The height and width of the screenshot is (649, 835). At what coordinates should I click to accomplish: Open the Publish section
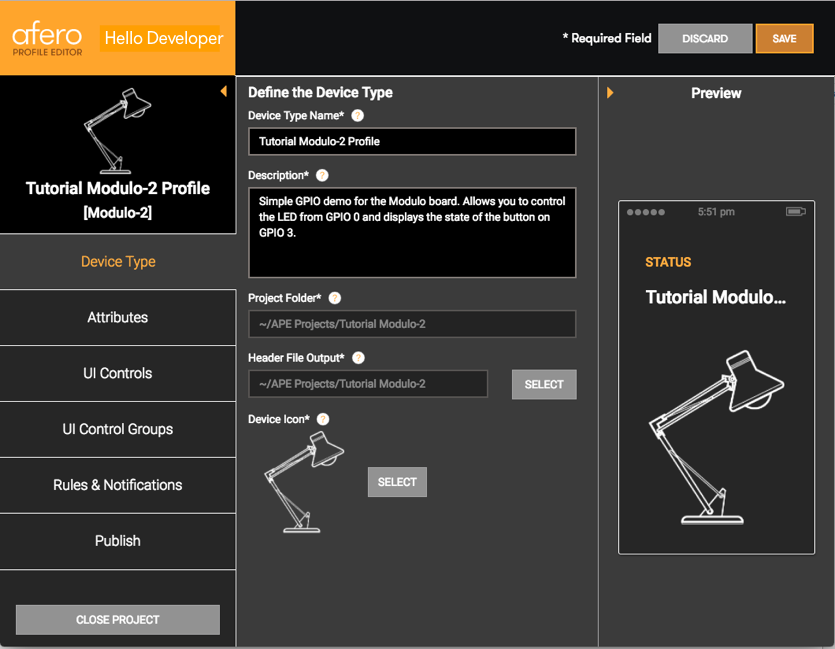pyautogui.click(x=118, y=541)
